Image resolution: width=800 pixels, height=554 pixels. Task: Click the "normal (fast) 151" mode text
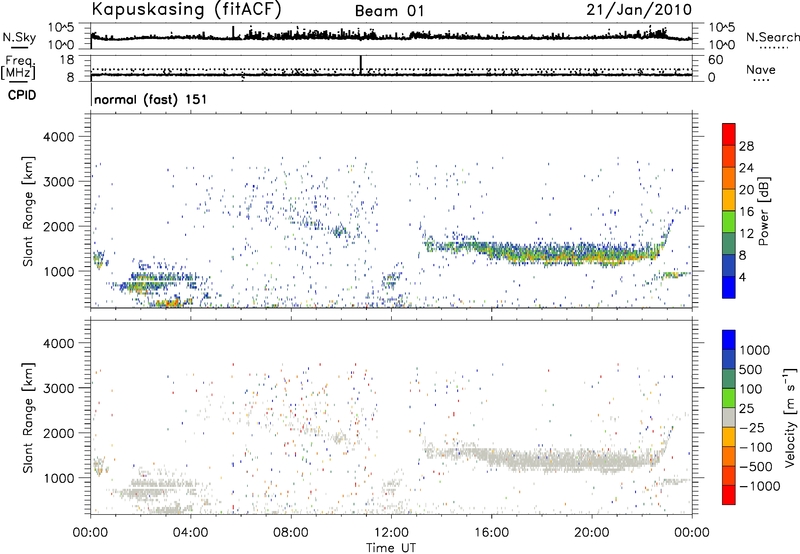click(x=151, y=99)
